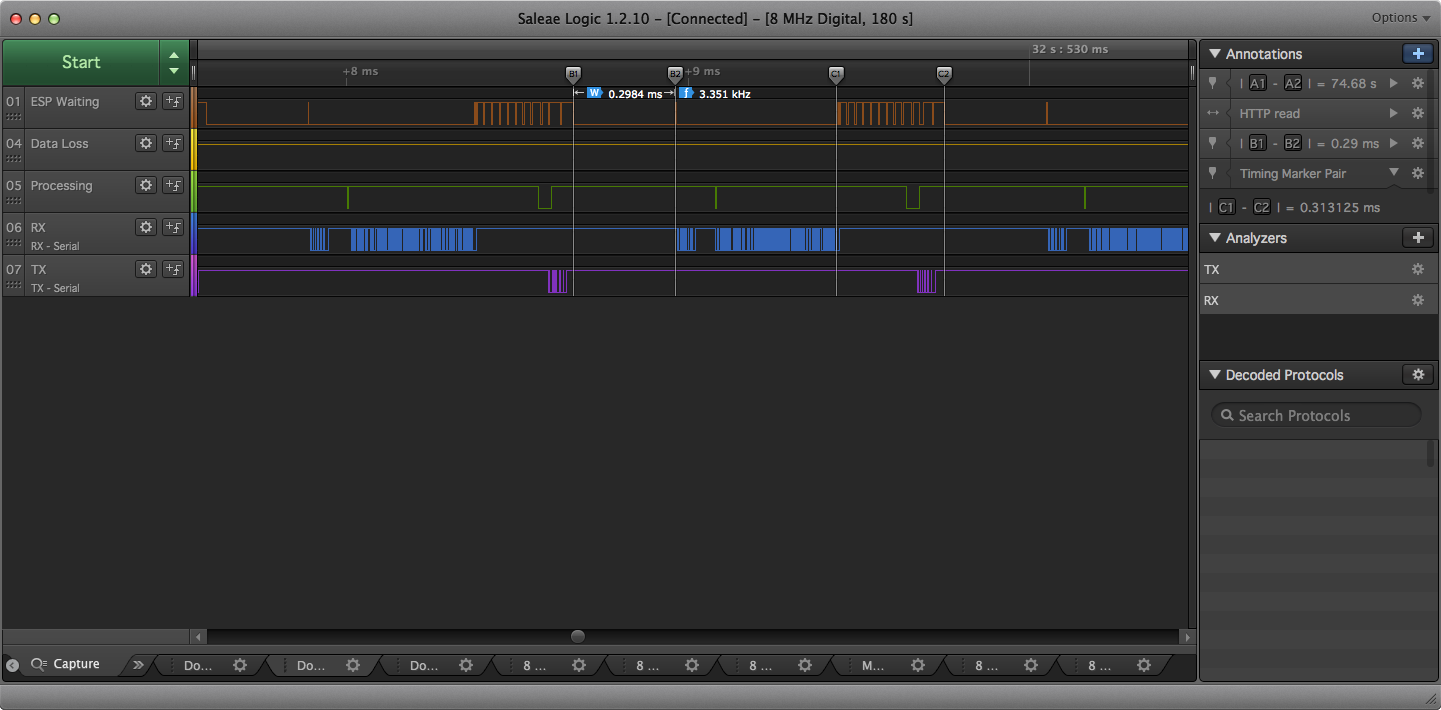Open RX analyzer settings gear
The image size is (1441, 710).
(x=1417, y=301)
